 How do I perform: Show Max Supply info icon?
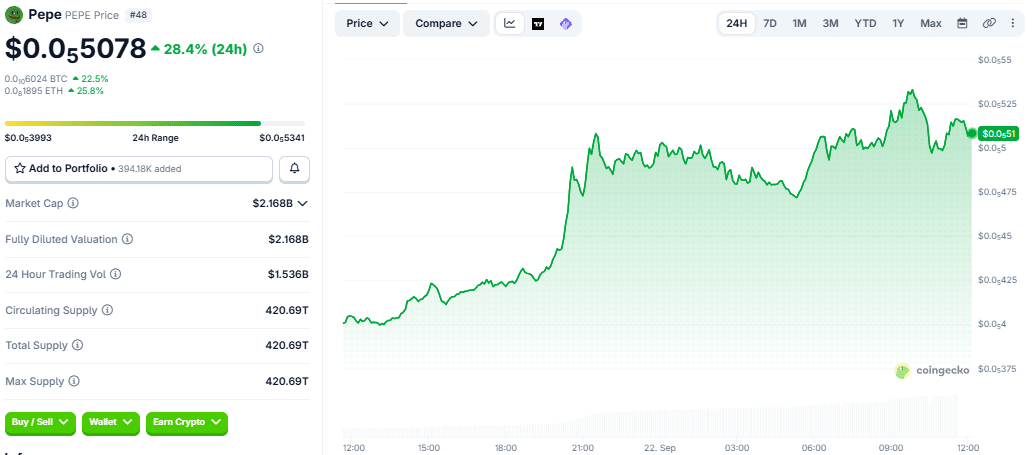click(74, 381)
